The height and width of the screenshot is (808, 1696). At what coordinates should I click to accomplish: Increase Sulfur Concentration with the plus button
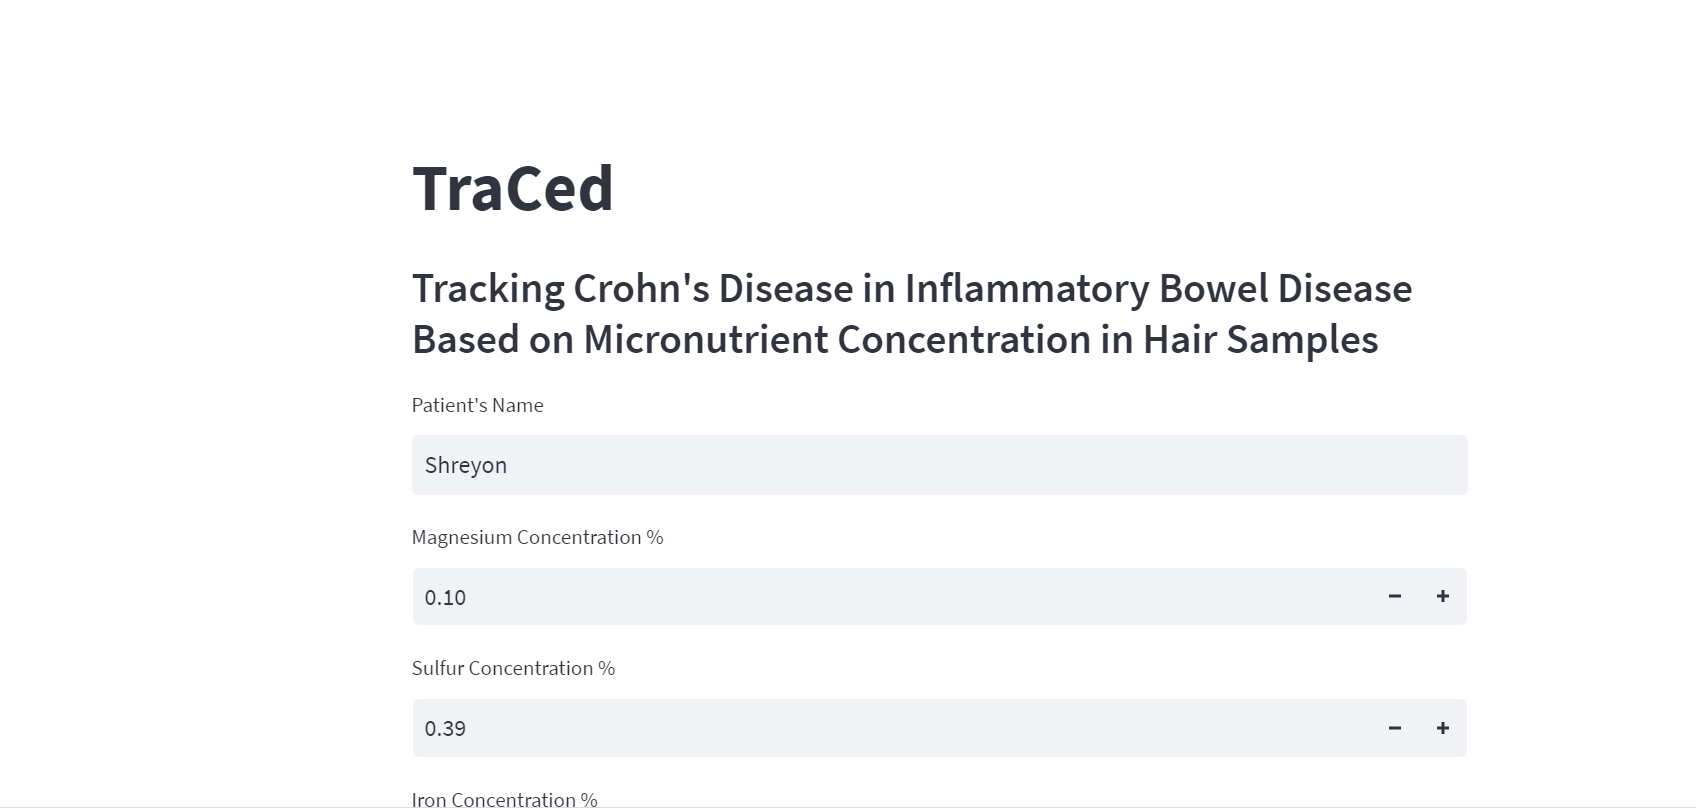(x=1442, y=728)
